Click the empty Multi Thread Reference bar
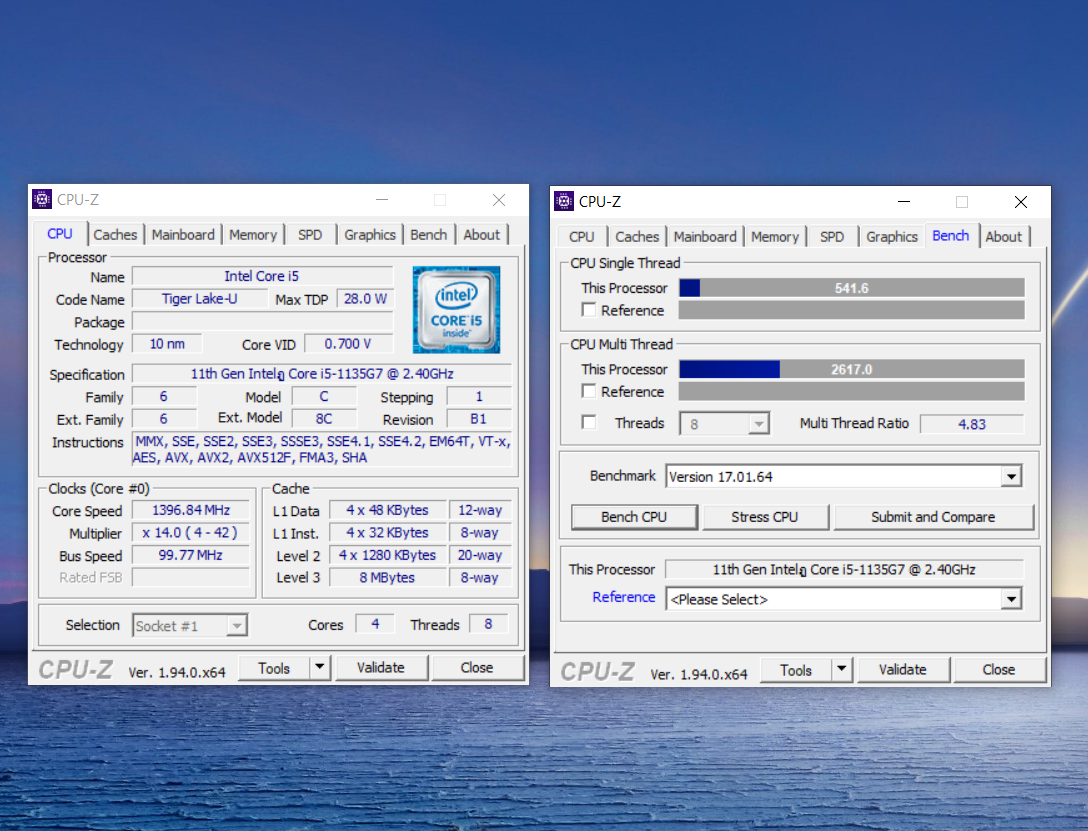 click(851, 391)
